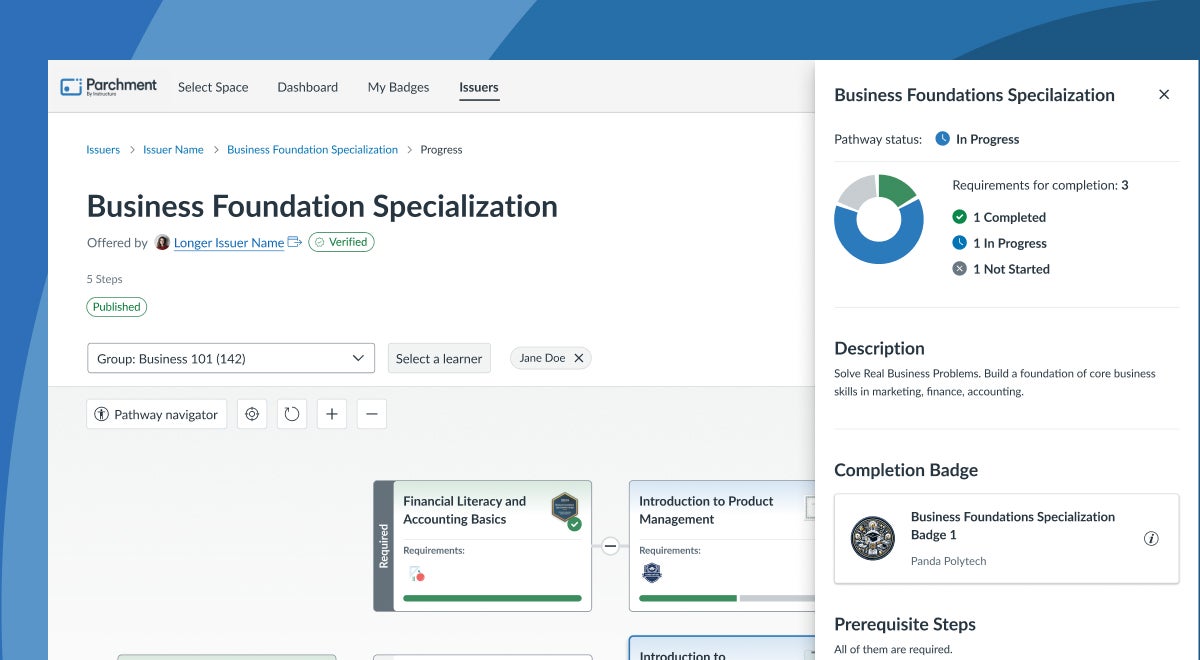
Task: Open the Longer Issuer Name link
Action: click(x=229, y=243)
